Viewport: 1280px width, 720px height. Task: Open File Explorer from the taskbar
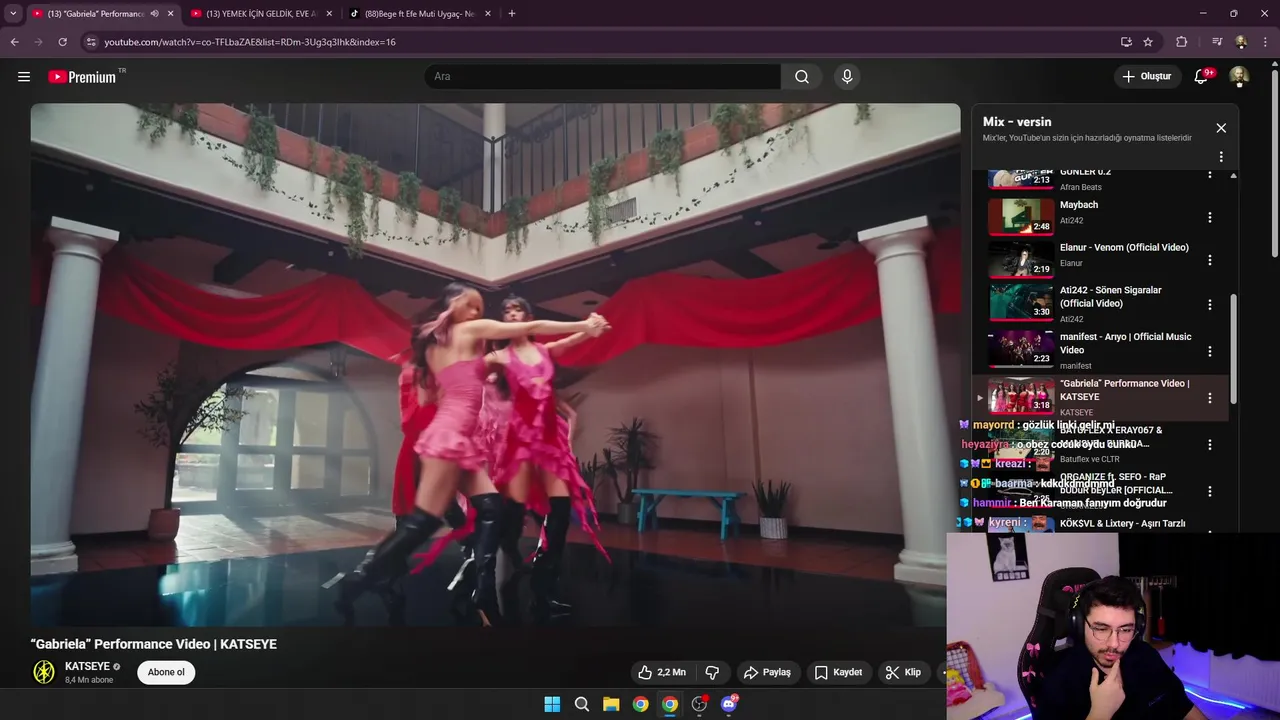pos(611,704)
